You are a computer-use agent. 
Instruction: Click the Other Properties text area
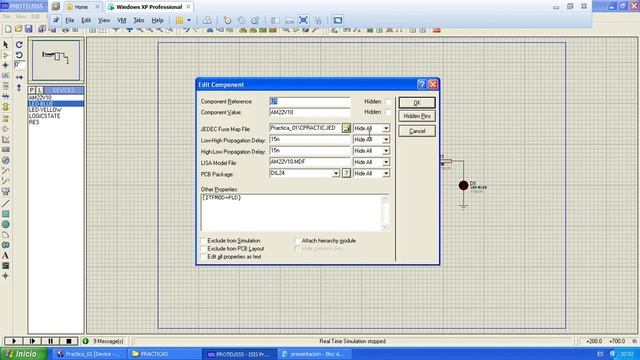point(294,213)
